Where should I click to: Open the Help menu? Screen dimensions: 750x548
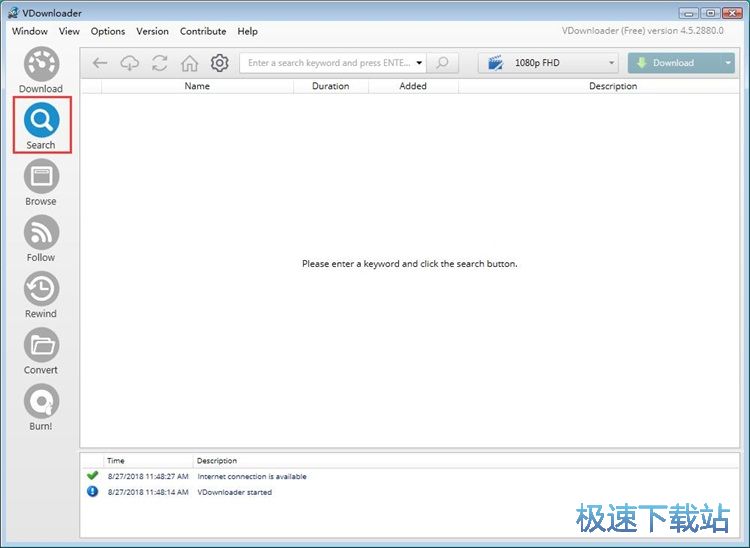tap(247, 31)
